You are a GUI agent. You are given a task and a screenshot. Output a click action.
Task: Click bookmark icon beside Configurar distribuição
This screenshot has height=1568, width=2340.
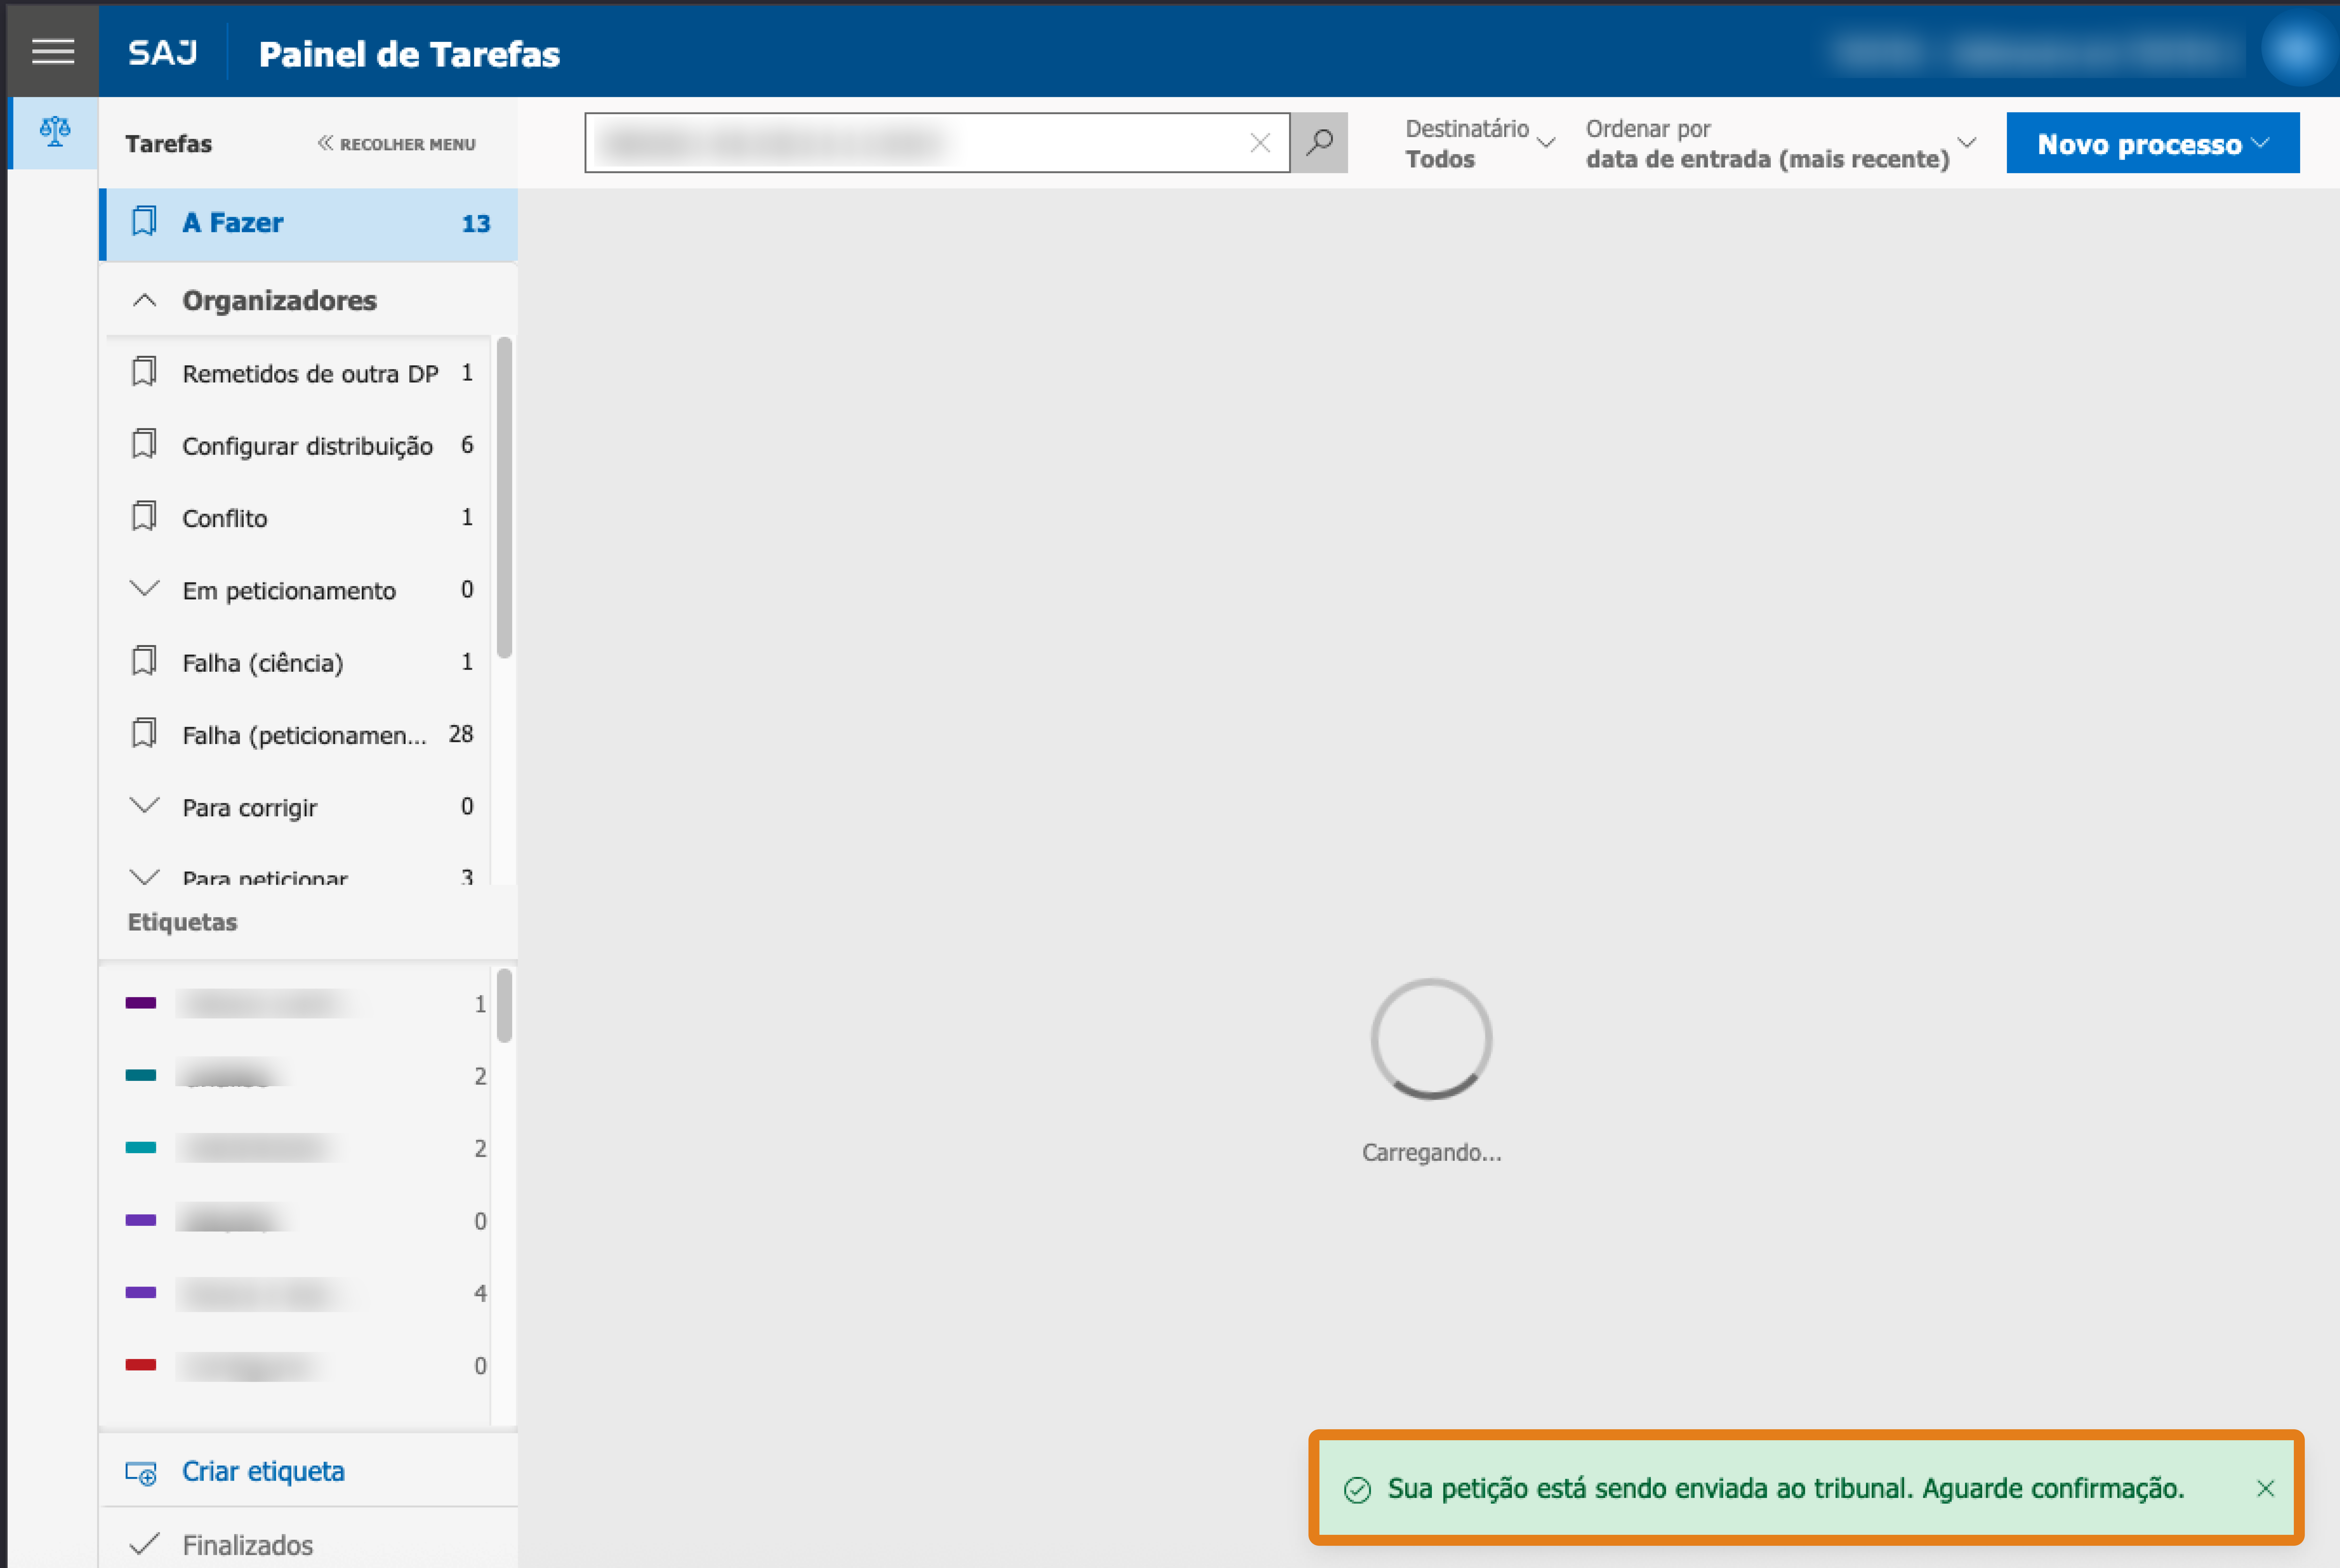(144, 444)
